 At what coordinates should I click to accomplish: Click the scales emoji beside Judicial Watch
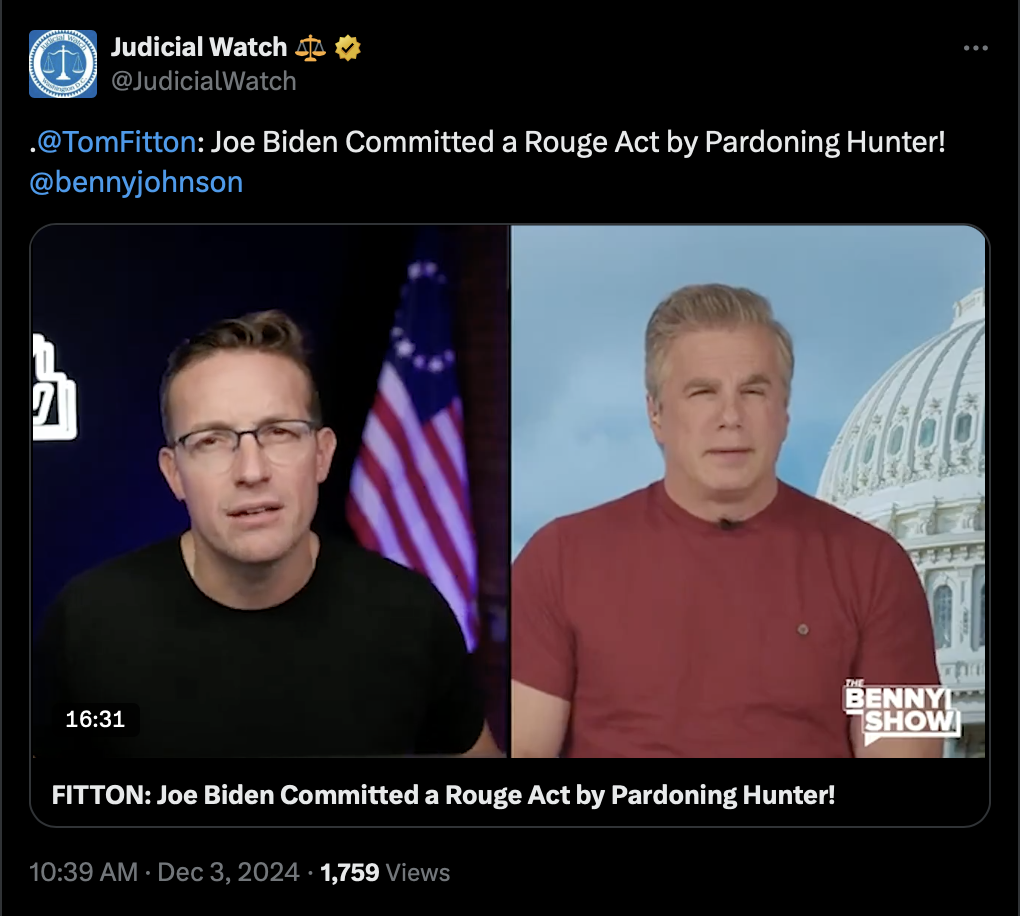click(x=310, y=48)
